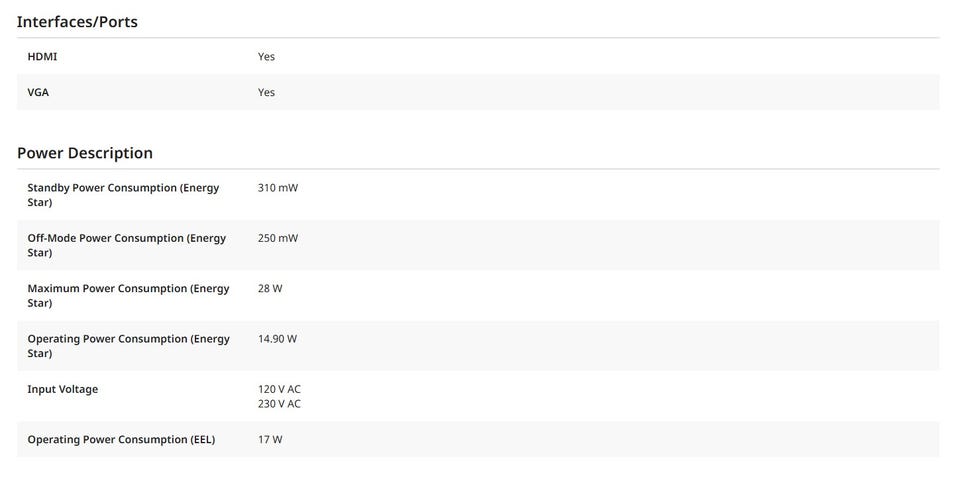Click the 17 W EEL value

[270, 440]
